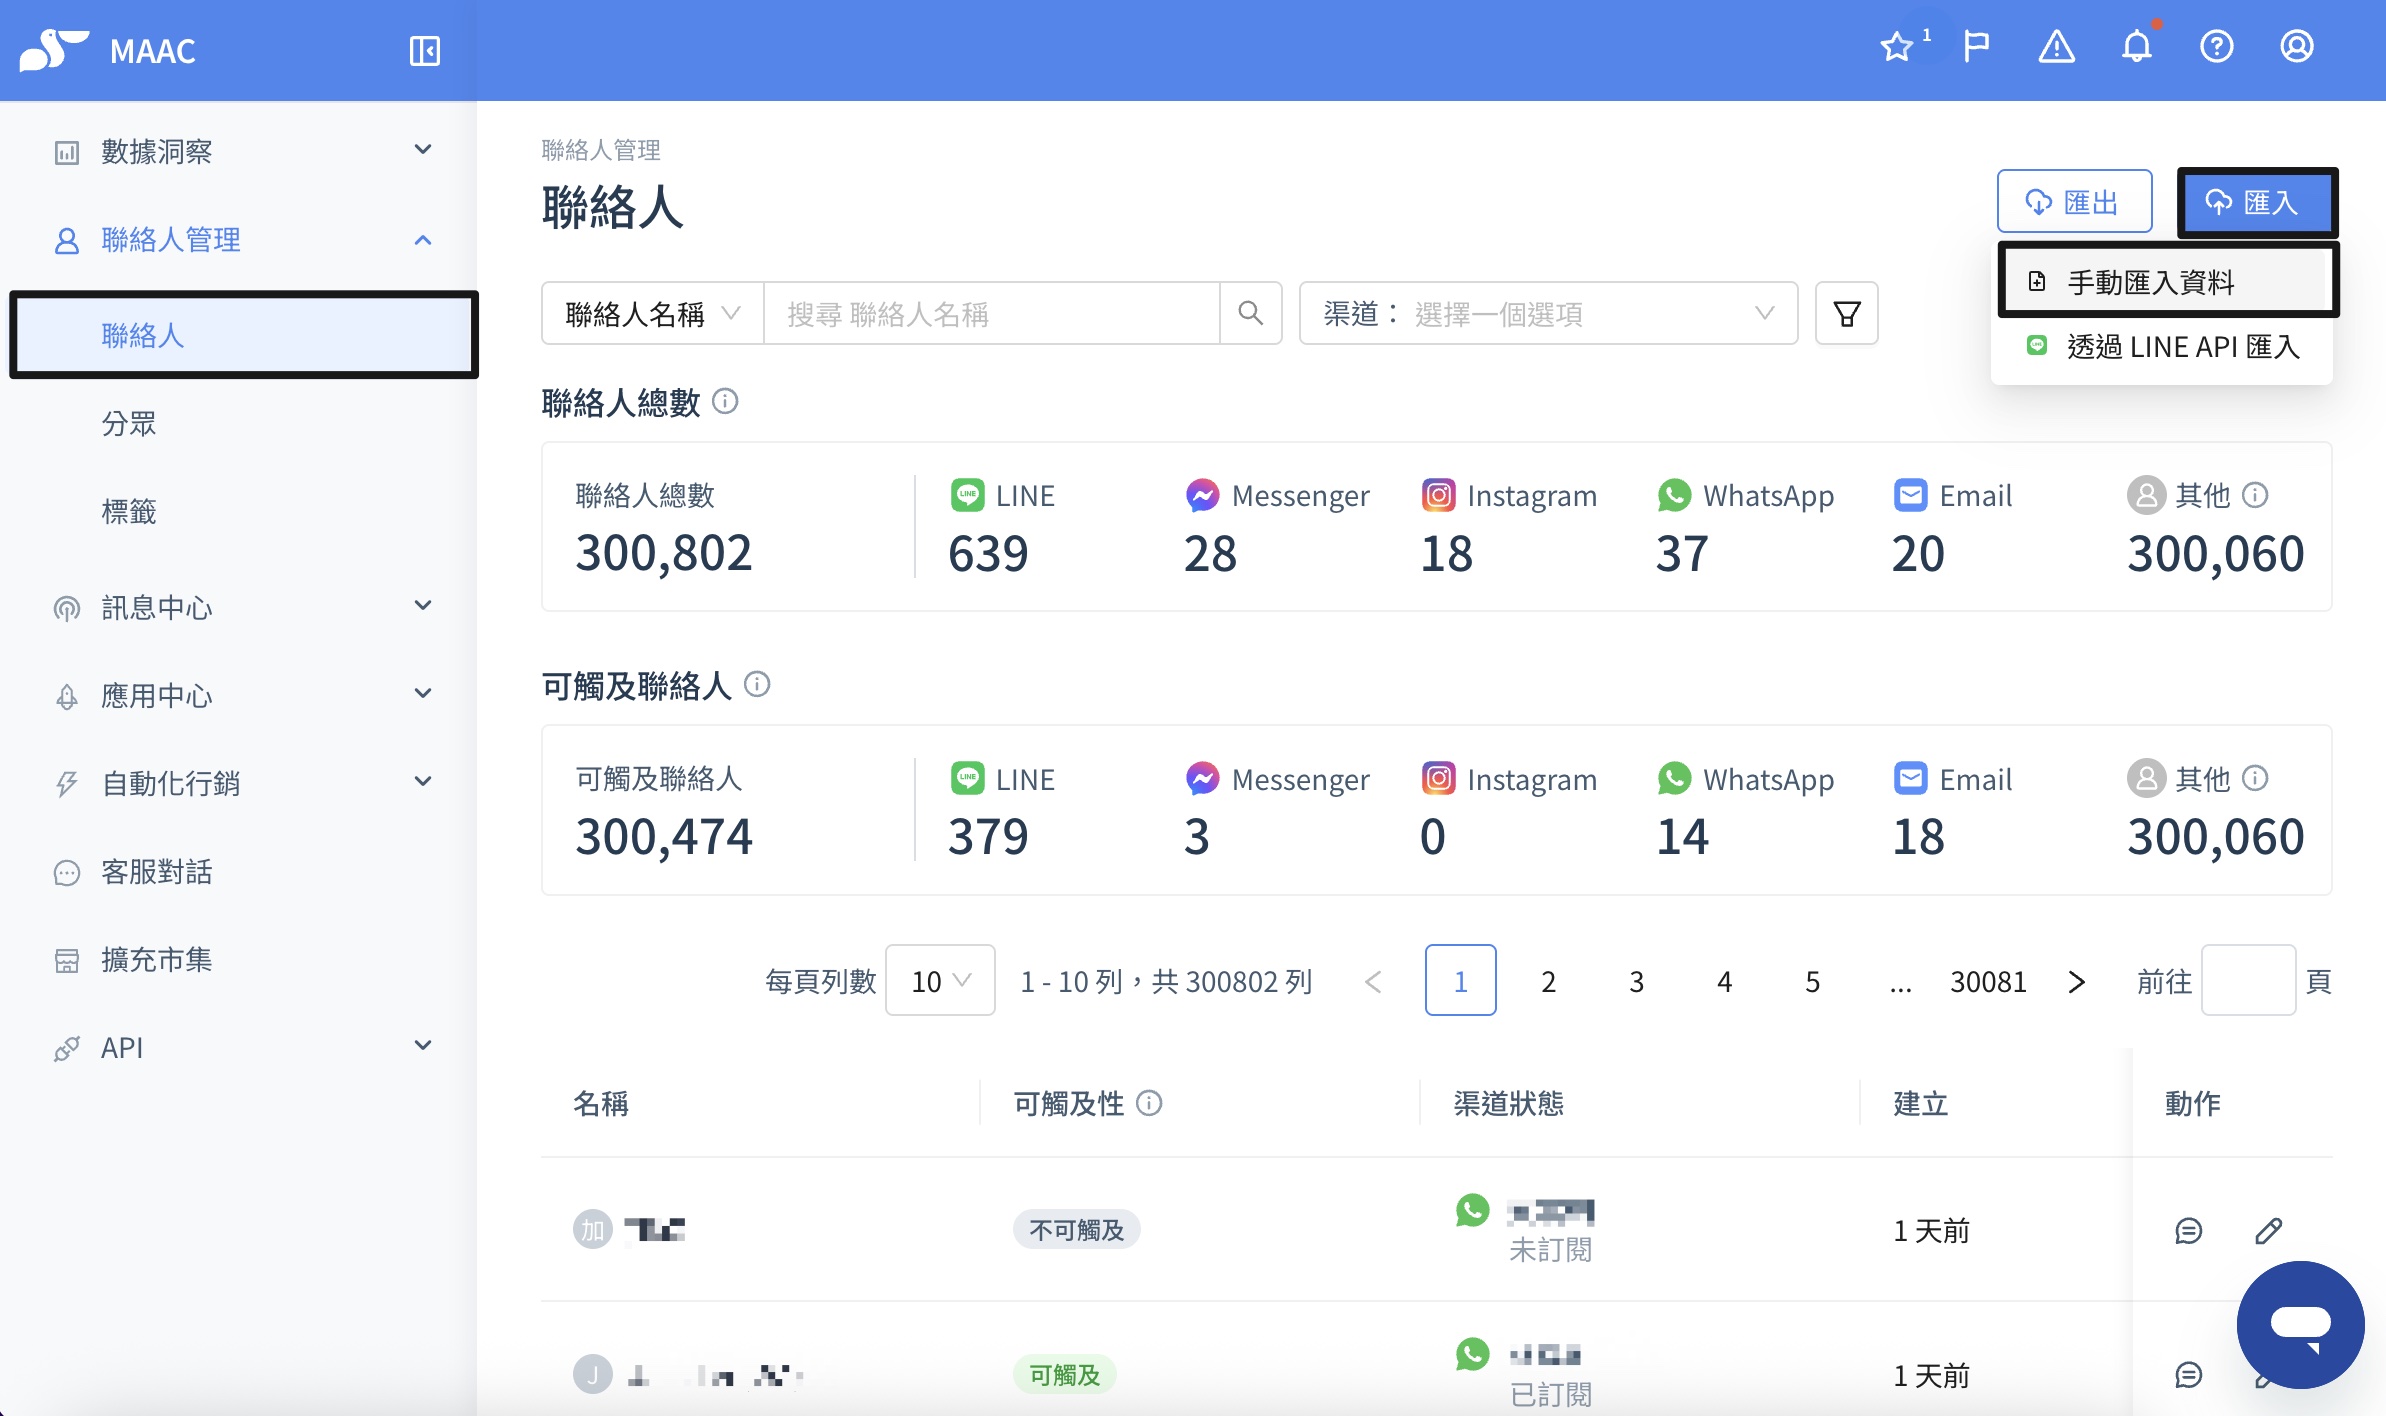The width and height of the screenshot is (2386, 1416).
Task: Click the WhatsApp icon in the 未訂閱 row
Action: pos(1473,1210)
